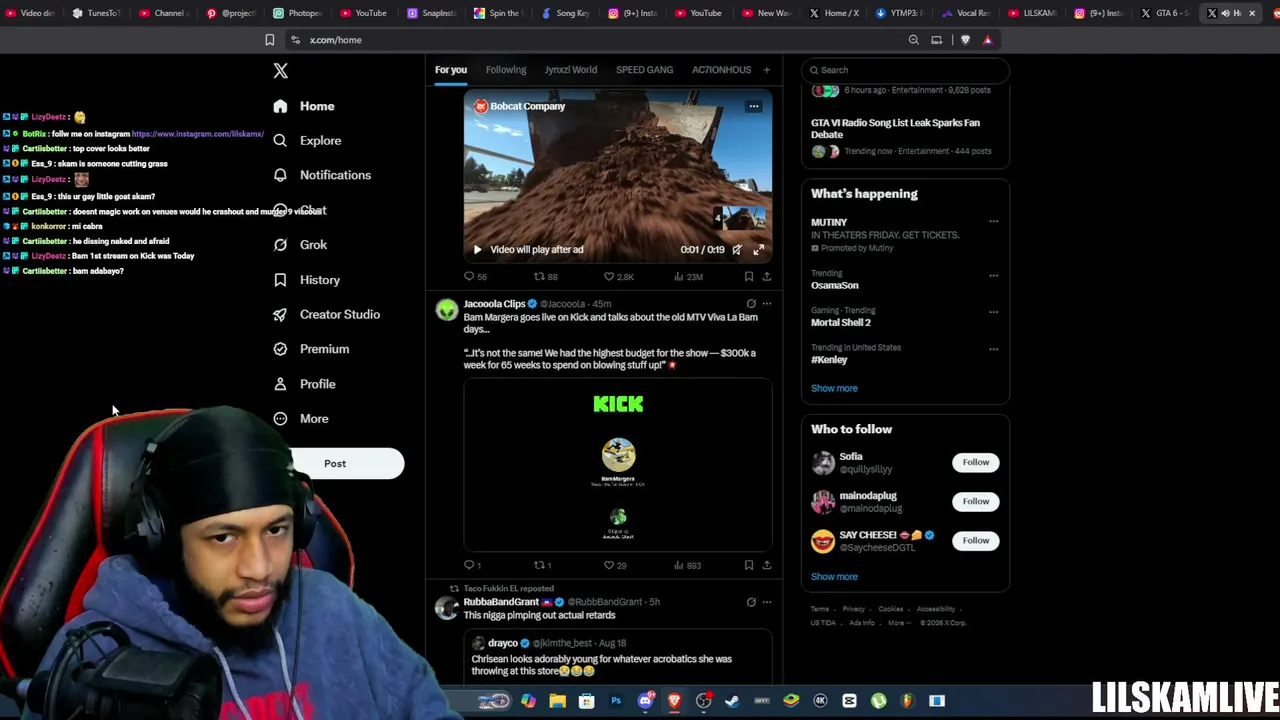
Task: Open Brave Shields in the address bar
Action: 965,40
